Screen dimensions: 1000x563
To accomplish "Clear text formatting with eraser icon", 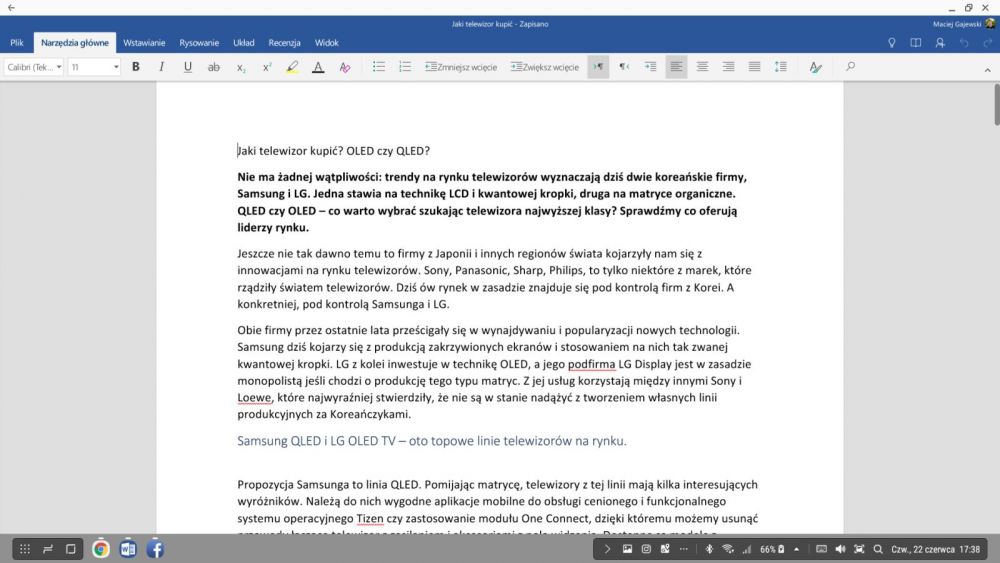I will coord(344,67).
